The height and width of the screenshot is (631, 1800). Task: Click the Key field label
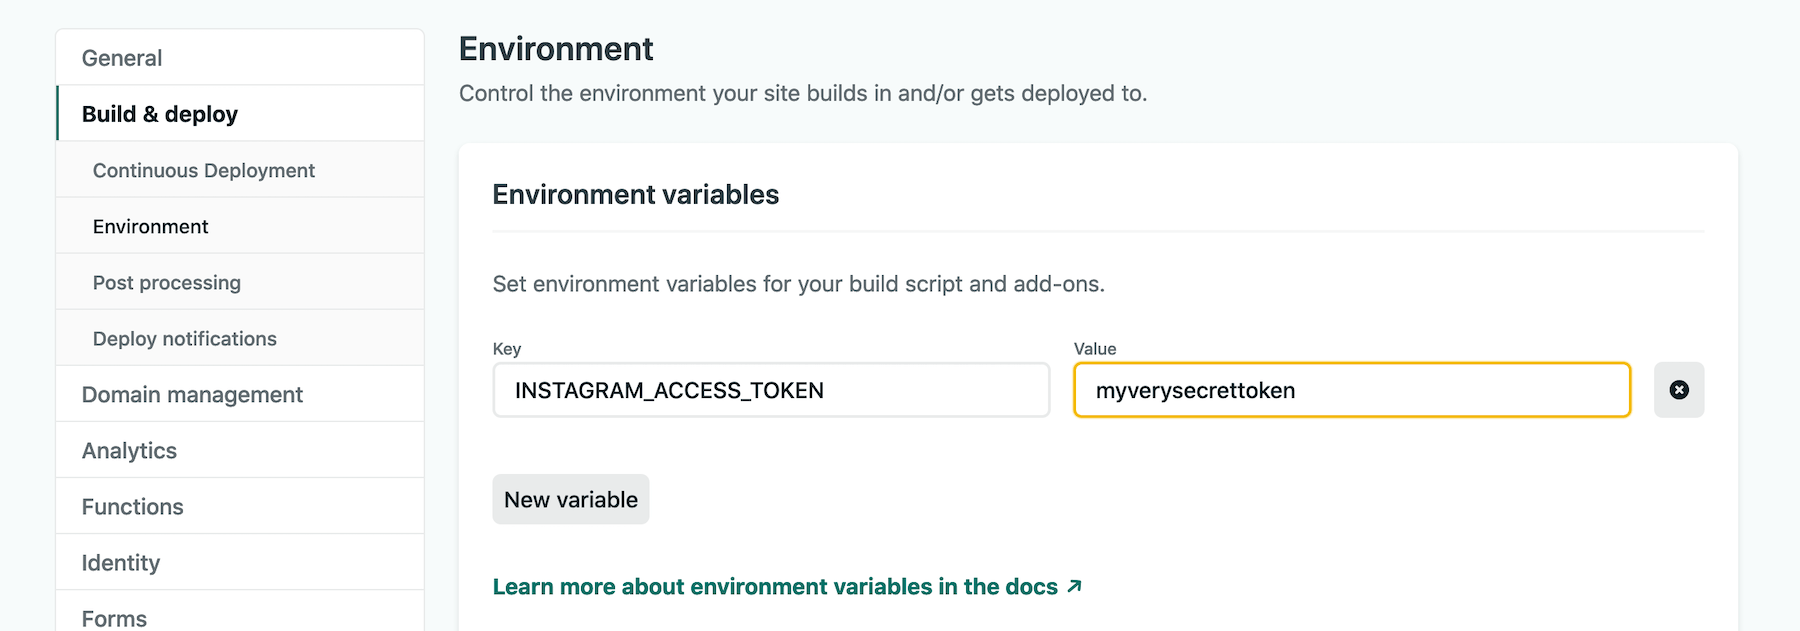tap(507, 349)
